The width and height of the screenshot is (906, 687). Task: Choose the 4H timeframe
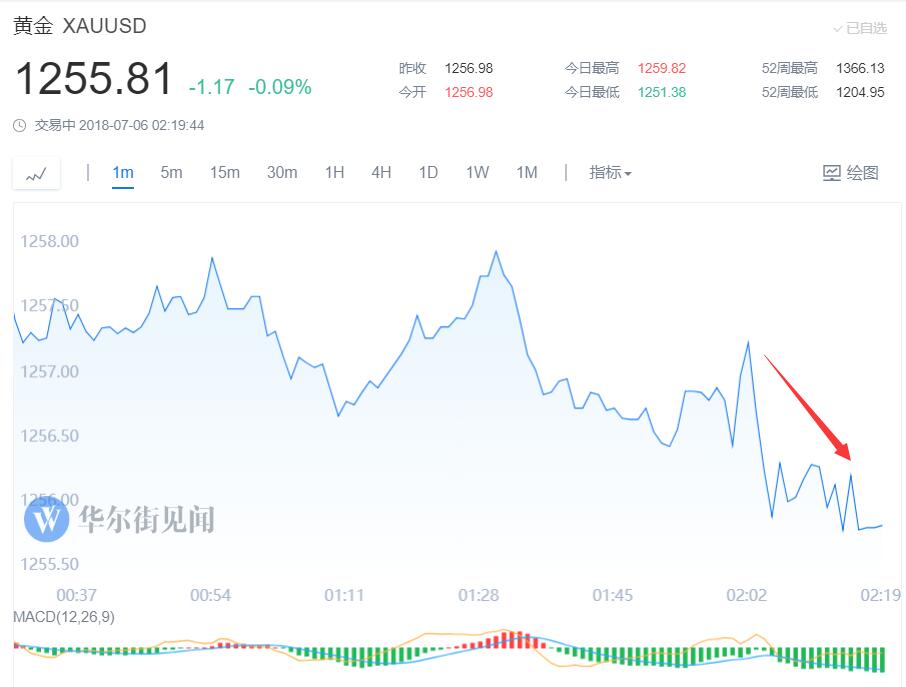pyautogui.click(x=381, y=173)
